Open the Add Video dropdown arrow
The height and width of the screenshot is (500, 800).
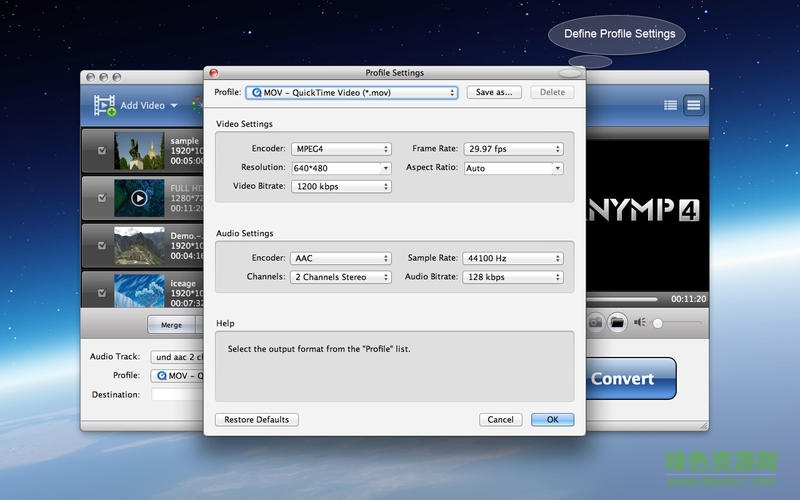174,106
